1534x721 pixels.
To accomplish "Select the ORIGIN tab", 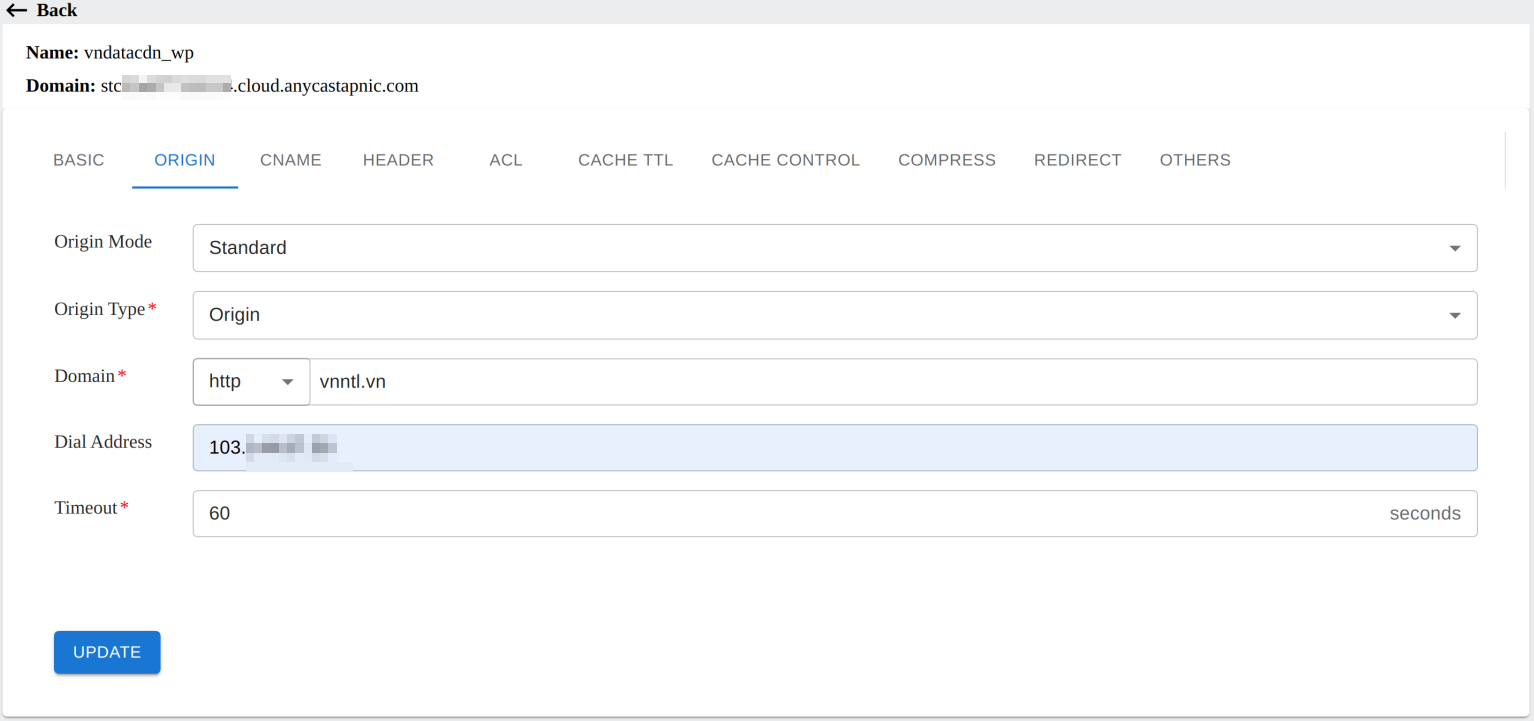I will [185, 160].
